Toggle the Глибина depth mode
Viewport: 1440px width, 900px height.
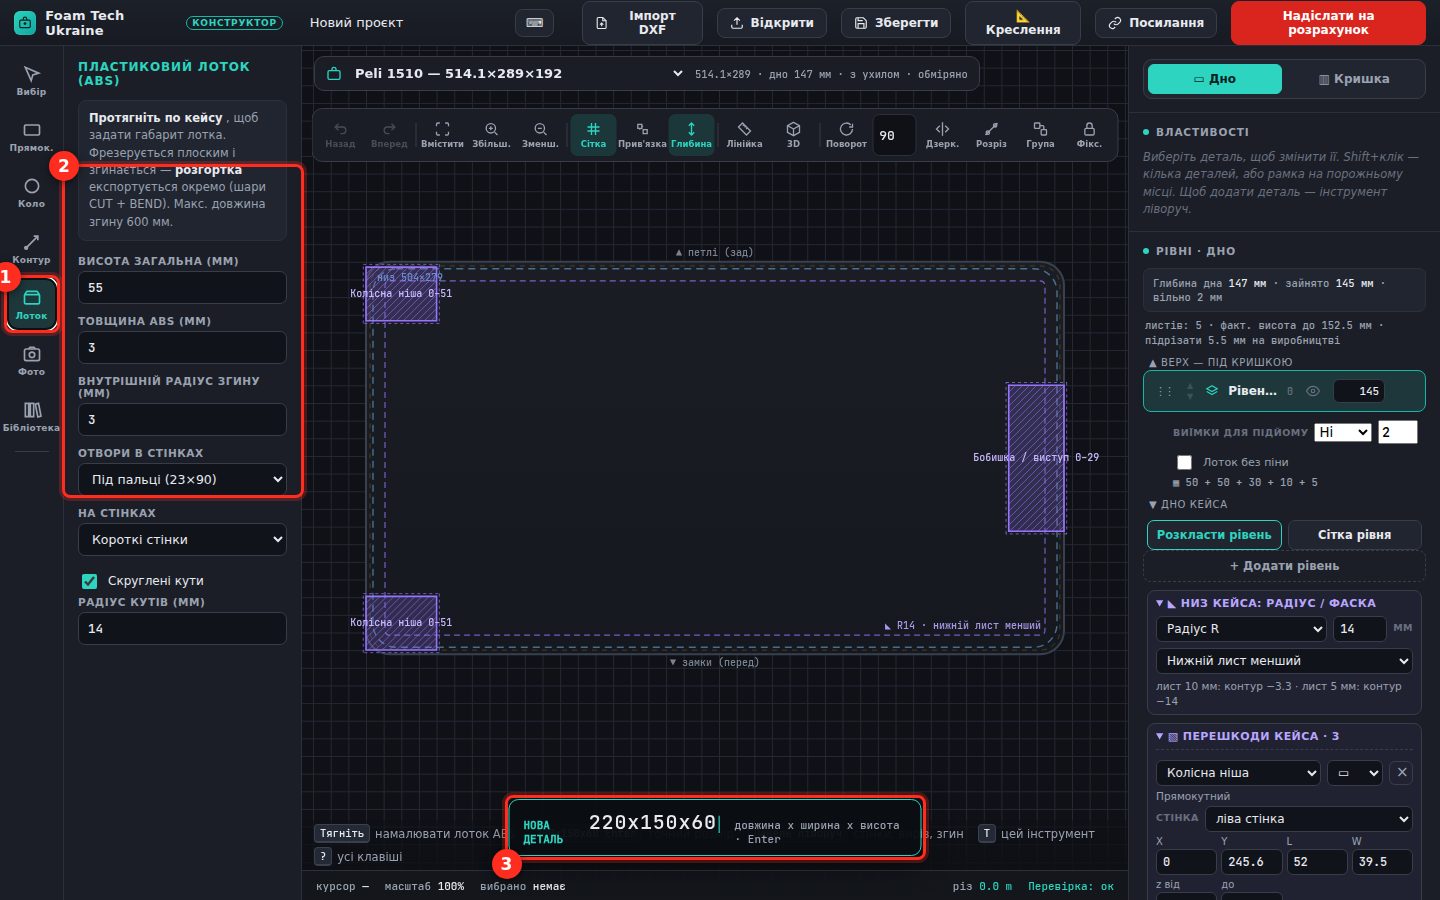click(691, 135)
